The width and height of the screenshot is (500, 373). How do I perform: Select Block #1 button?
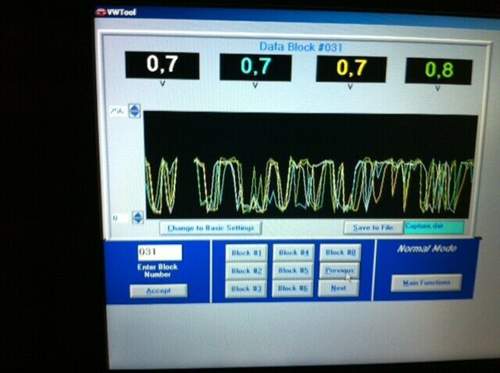coord(246,253)
